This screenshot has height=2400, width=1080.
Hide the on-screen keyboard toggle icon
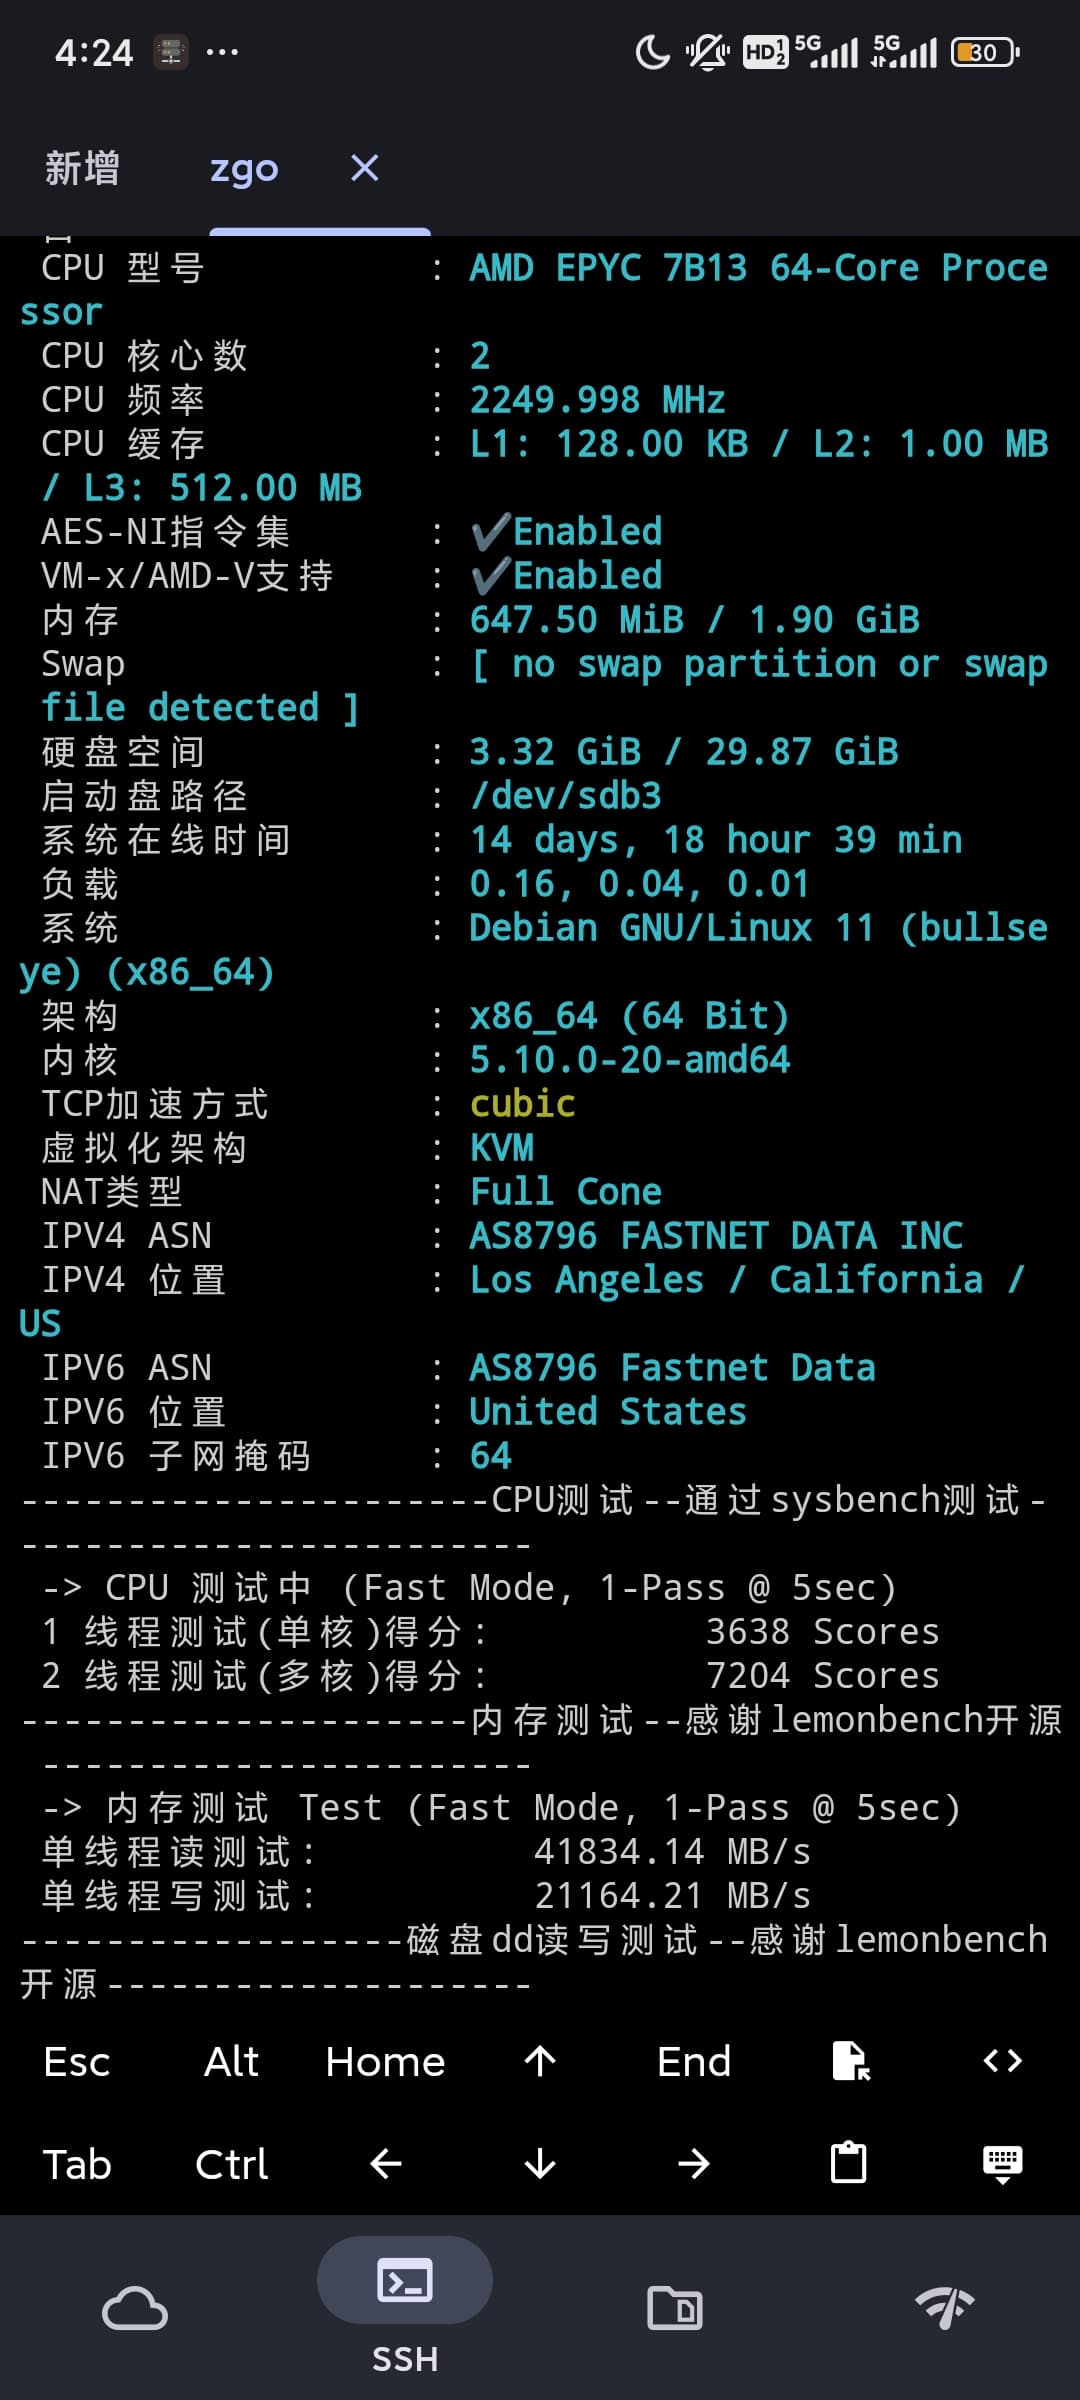tap(1003, 2164)
